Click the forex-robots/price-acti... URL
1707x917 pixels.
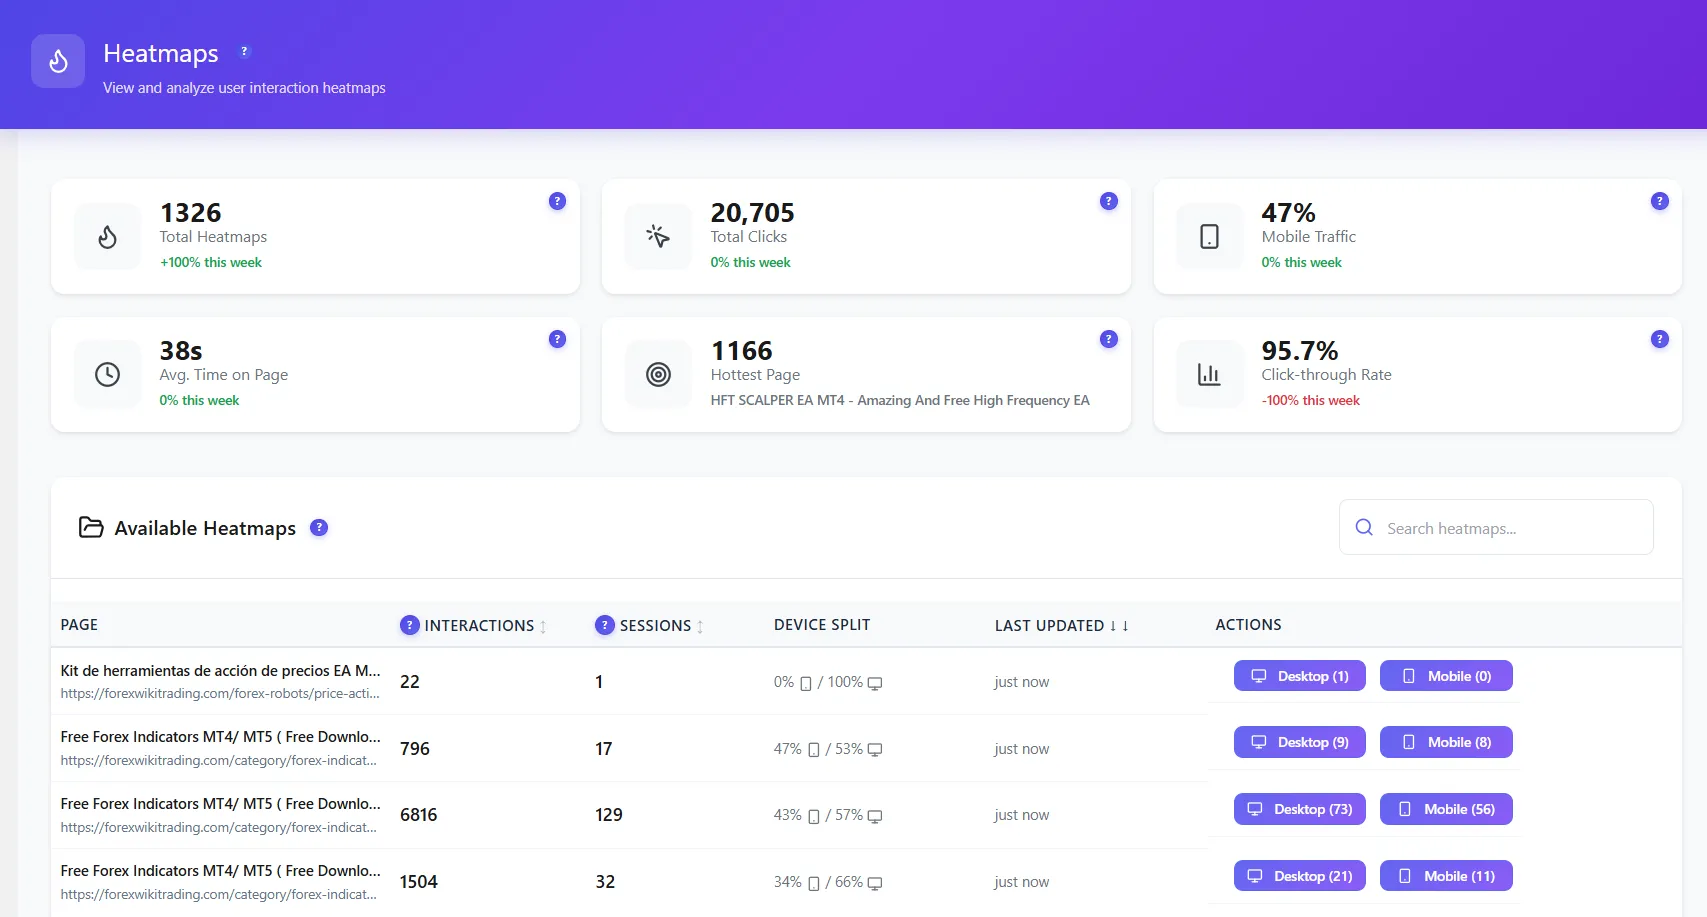220,693
